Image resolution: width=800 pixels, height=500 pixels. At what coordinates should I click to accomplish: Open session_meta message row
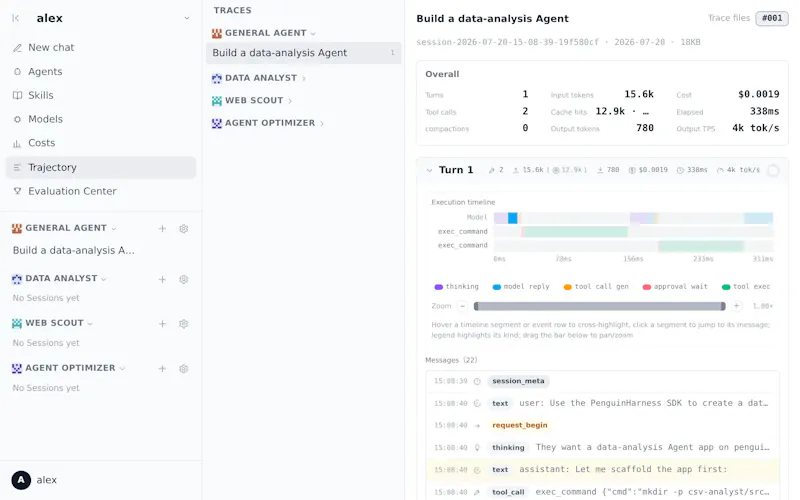click(603, 381)
